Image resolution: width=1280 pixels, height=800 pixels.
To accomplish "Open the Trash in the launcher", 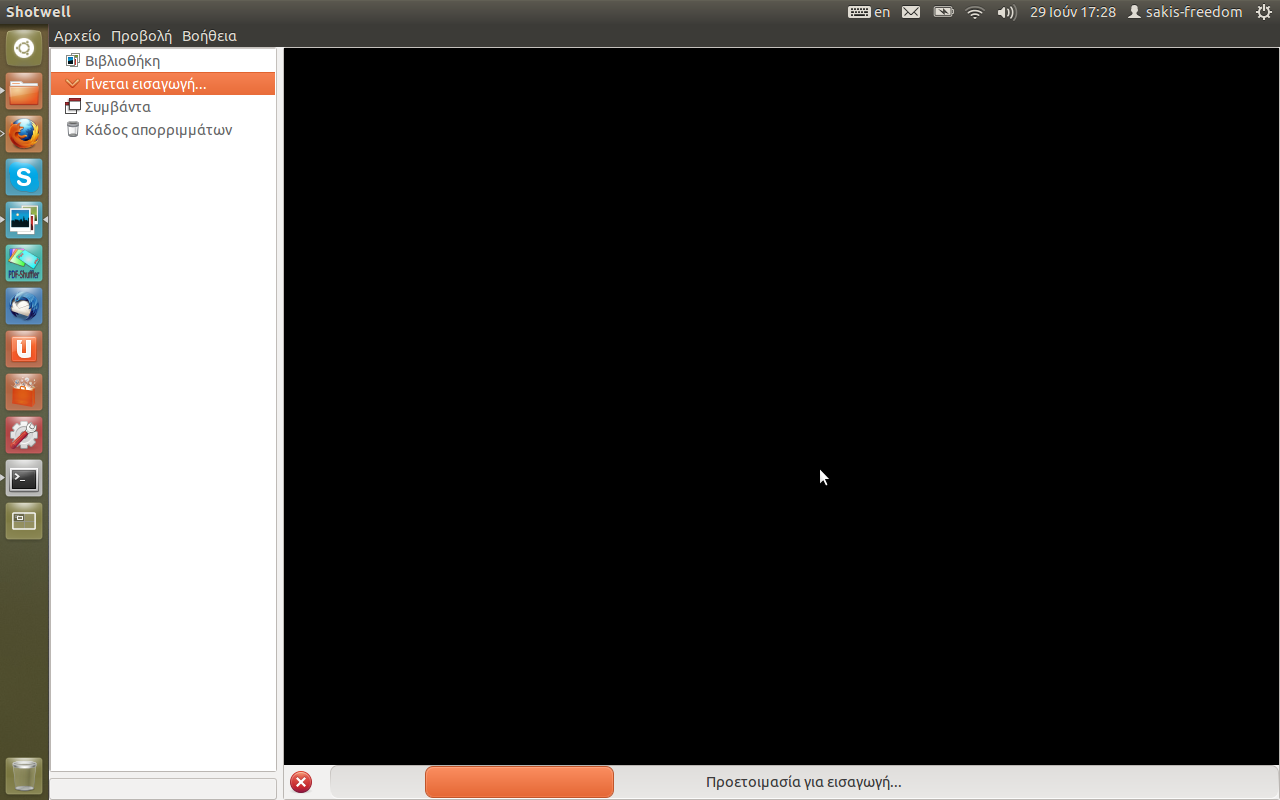I will click(24, 775).
